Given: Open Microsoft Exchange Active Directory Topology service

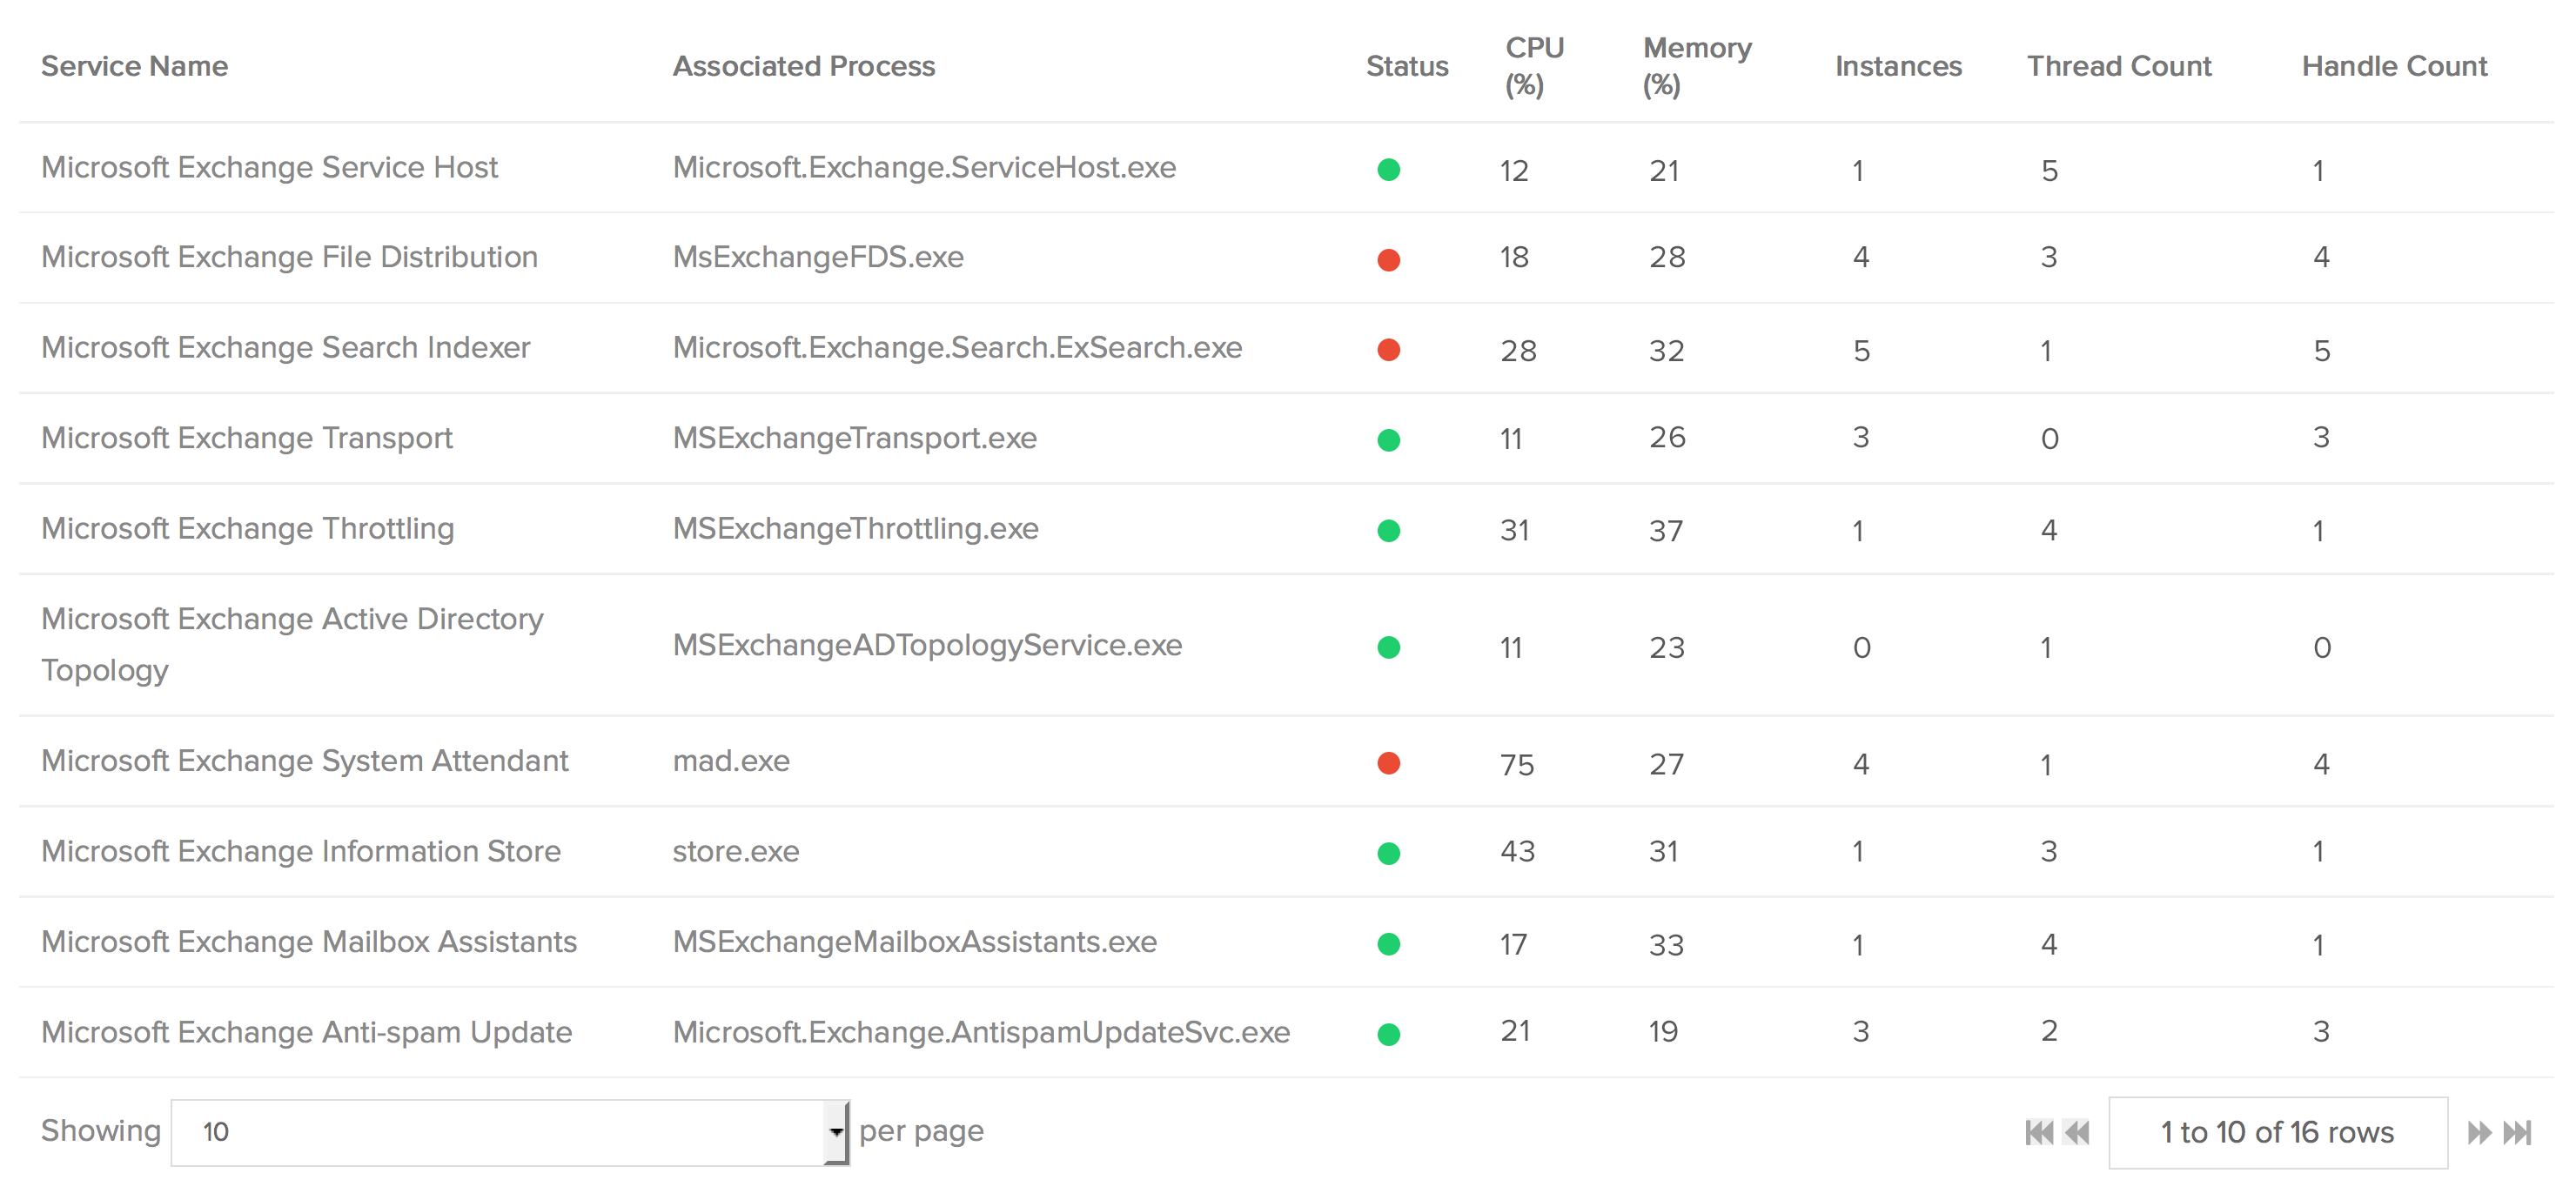Looking at the screenshot, I should coord(292,644).
